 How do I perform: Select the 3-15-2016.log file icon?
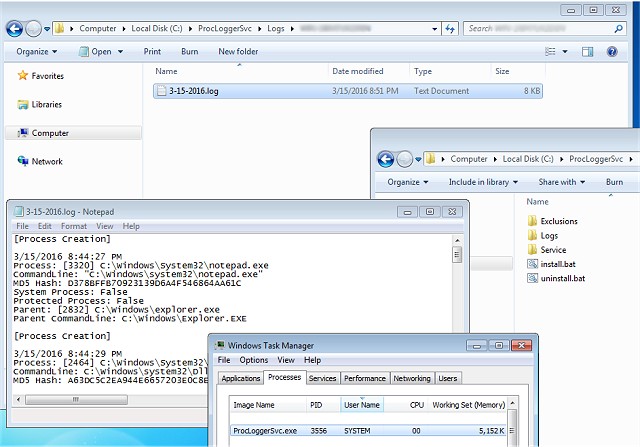tap(163, 91)
